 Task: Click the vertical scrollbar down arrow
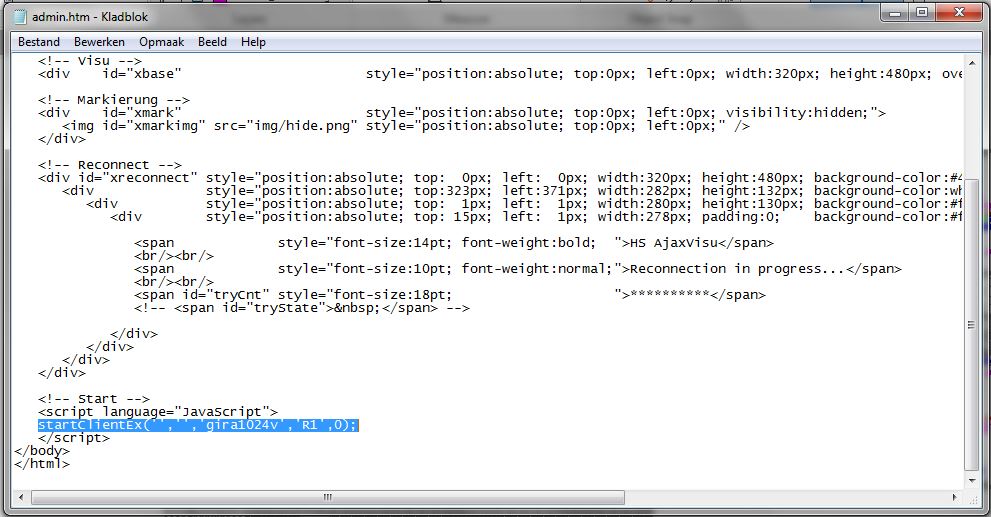972,480
